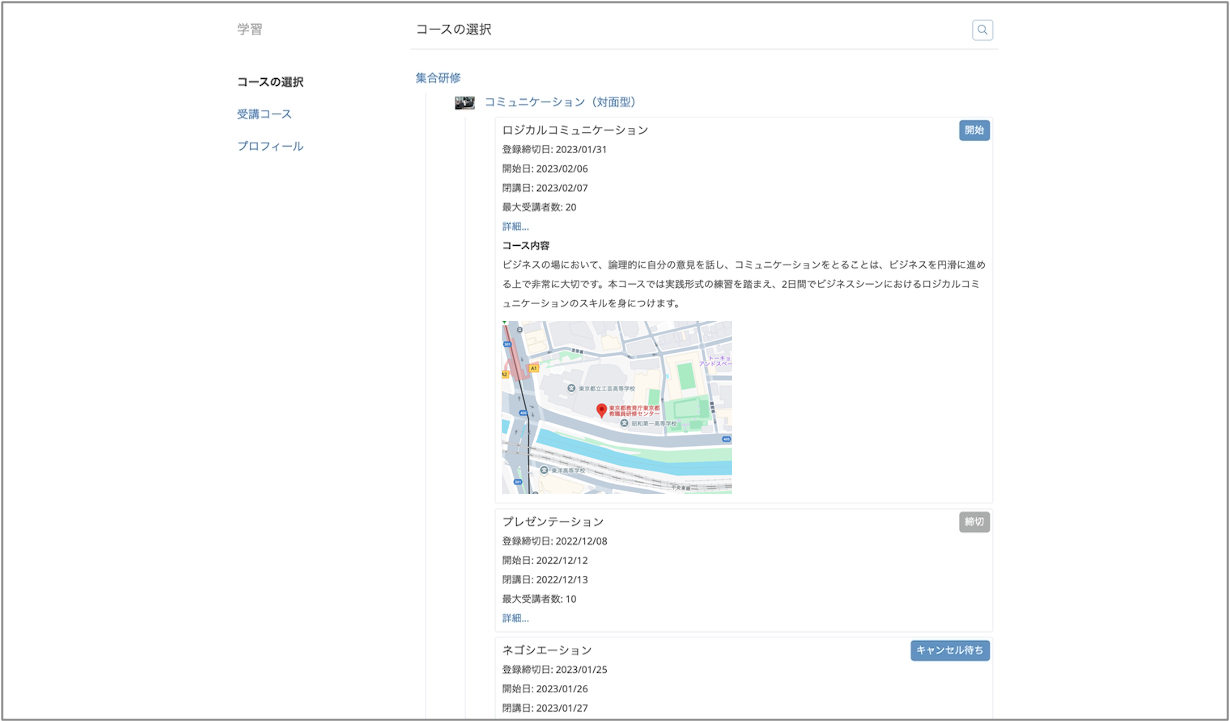Click 開始日: 2023/02/06 text
The width and height of the screenshot is (1230, 721).
click(x=545, y=169)
